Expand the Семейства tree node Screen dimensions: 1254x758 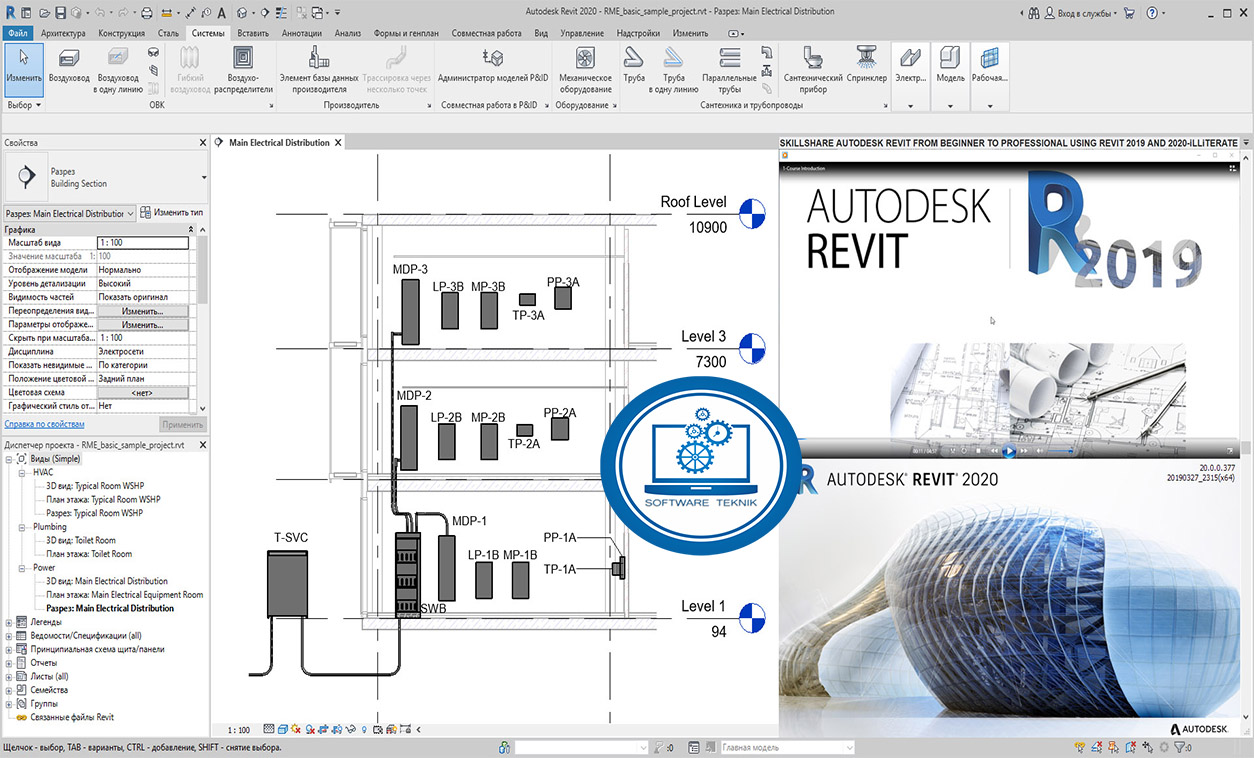[x=9, y=690]
